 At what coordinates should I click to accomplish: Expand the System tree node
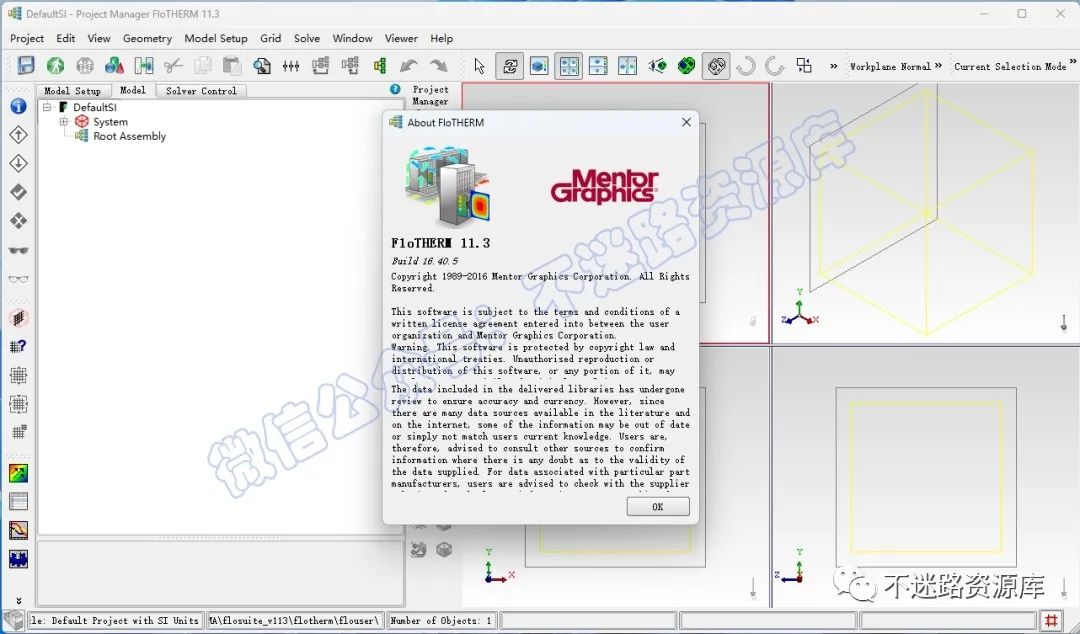click(x=63, y=121)
